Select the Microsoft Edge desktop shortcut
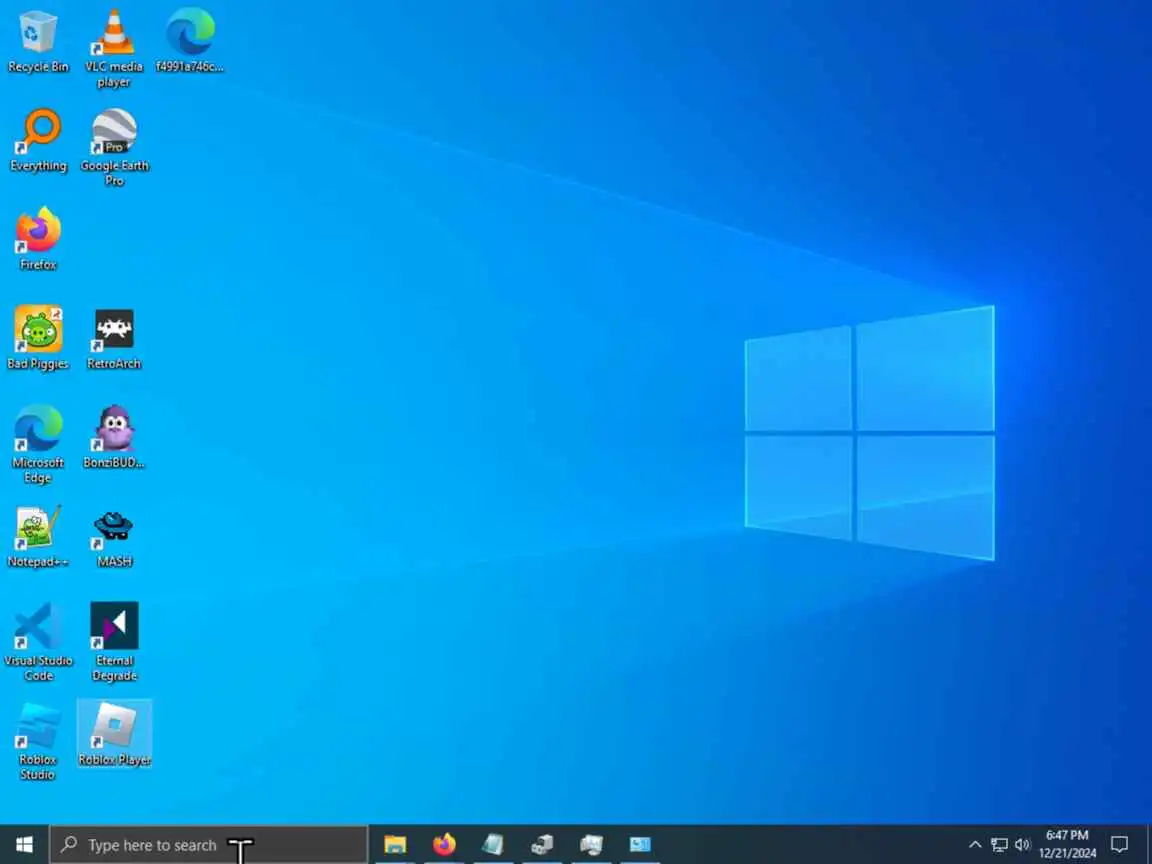This screenshot has height=864, width=1152. (x=38, y=444)
